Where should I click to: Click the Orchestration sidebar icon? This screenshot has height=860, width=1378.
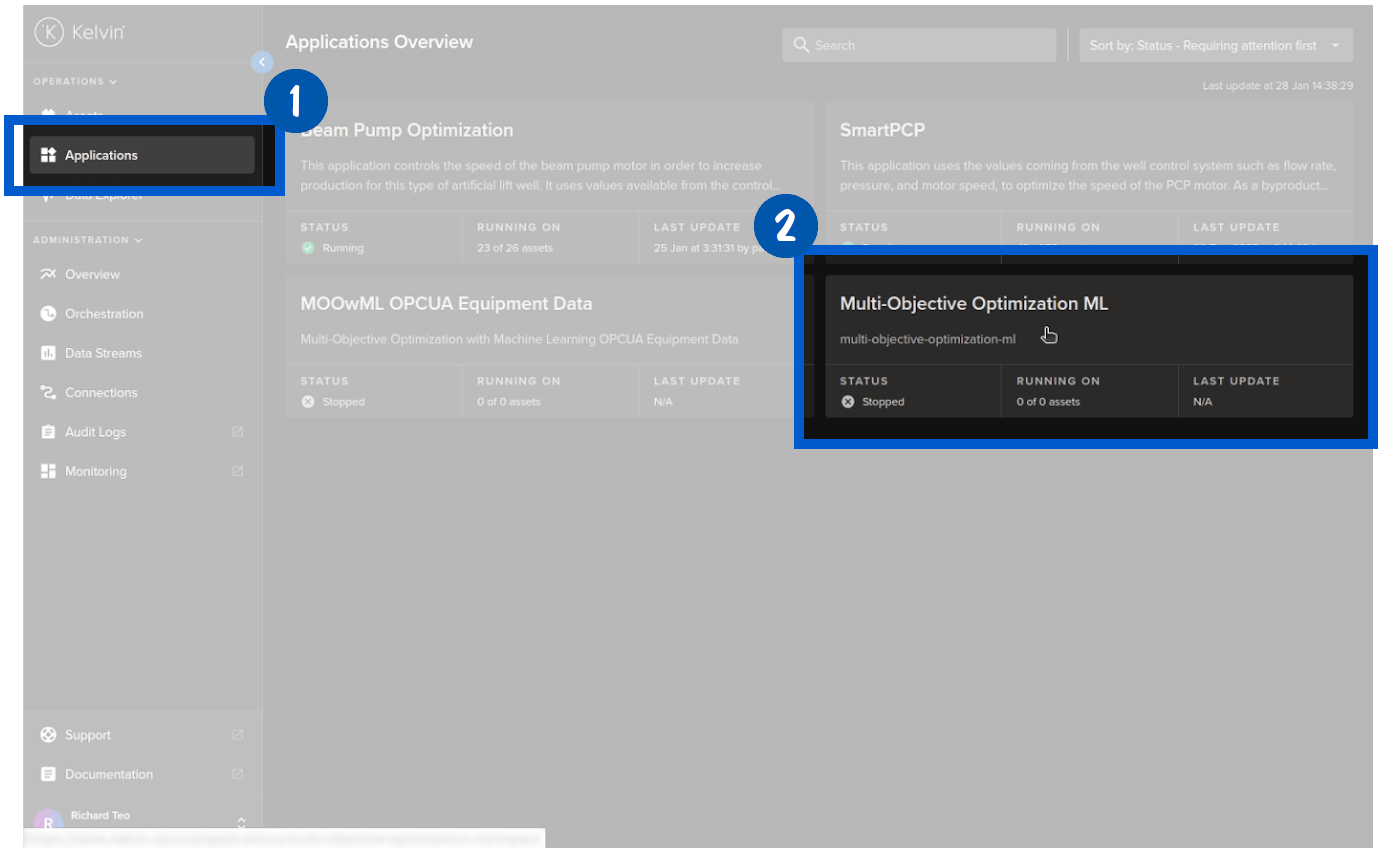(x=48, y=314)
